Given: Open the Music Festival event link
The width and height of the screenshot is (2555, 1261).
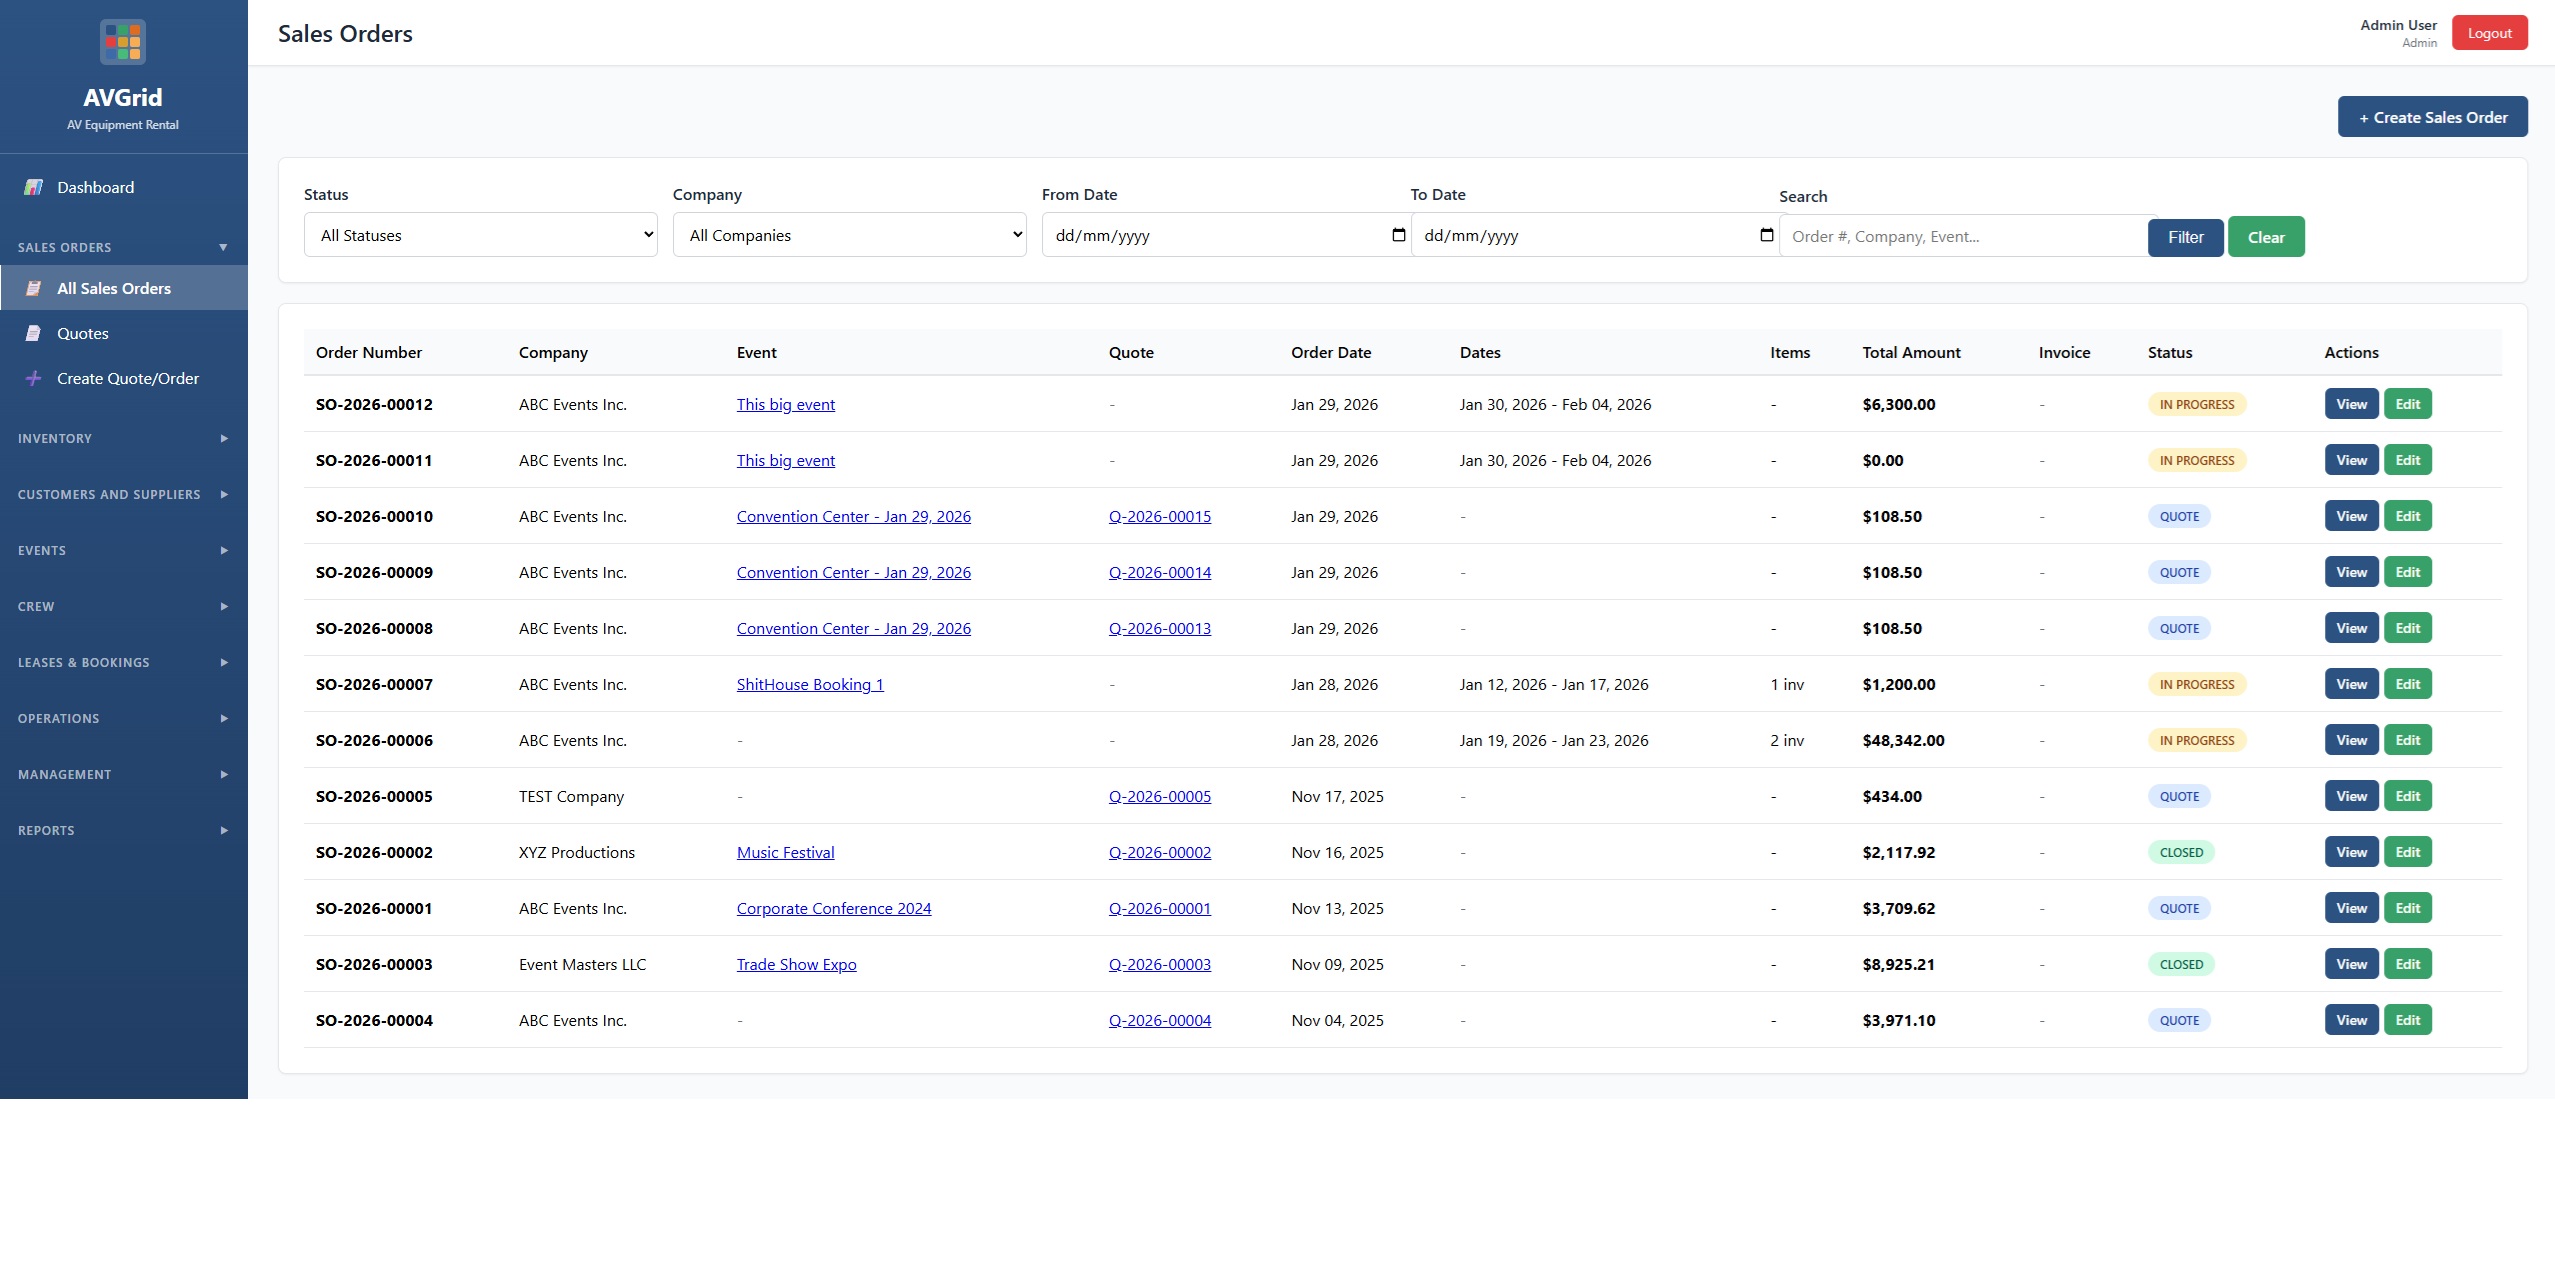Looking at the screenshot, I should tap(785, 852).
